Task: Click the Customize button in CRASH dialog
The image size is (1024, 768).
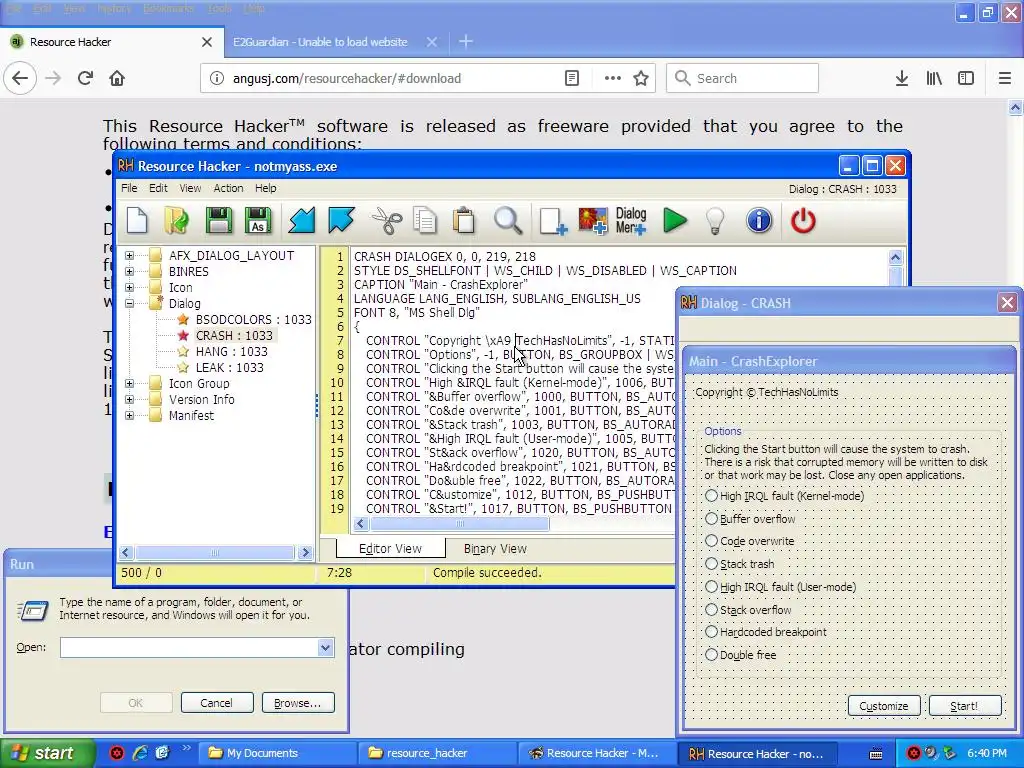Action: tap(884, 706)
